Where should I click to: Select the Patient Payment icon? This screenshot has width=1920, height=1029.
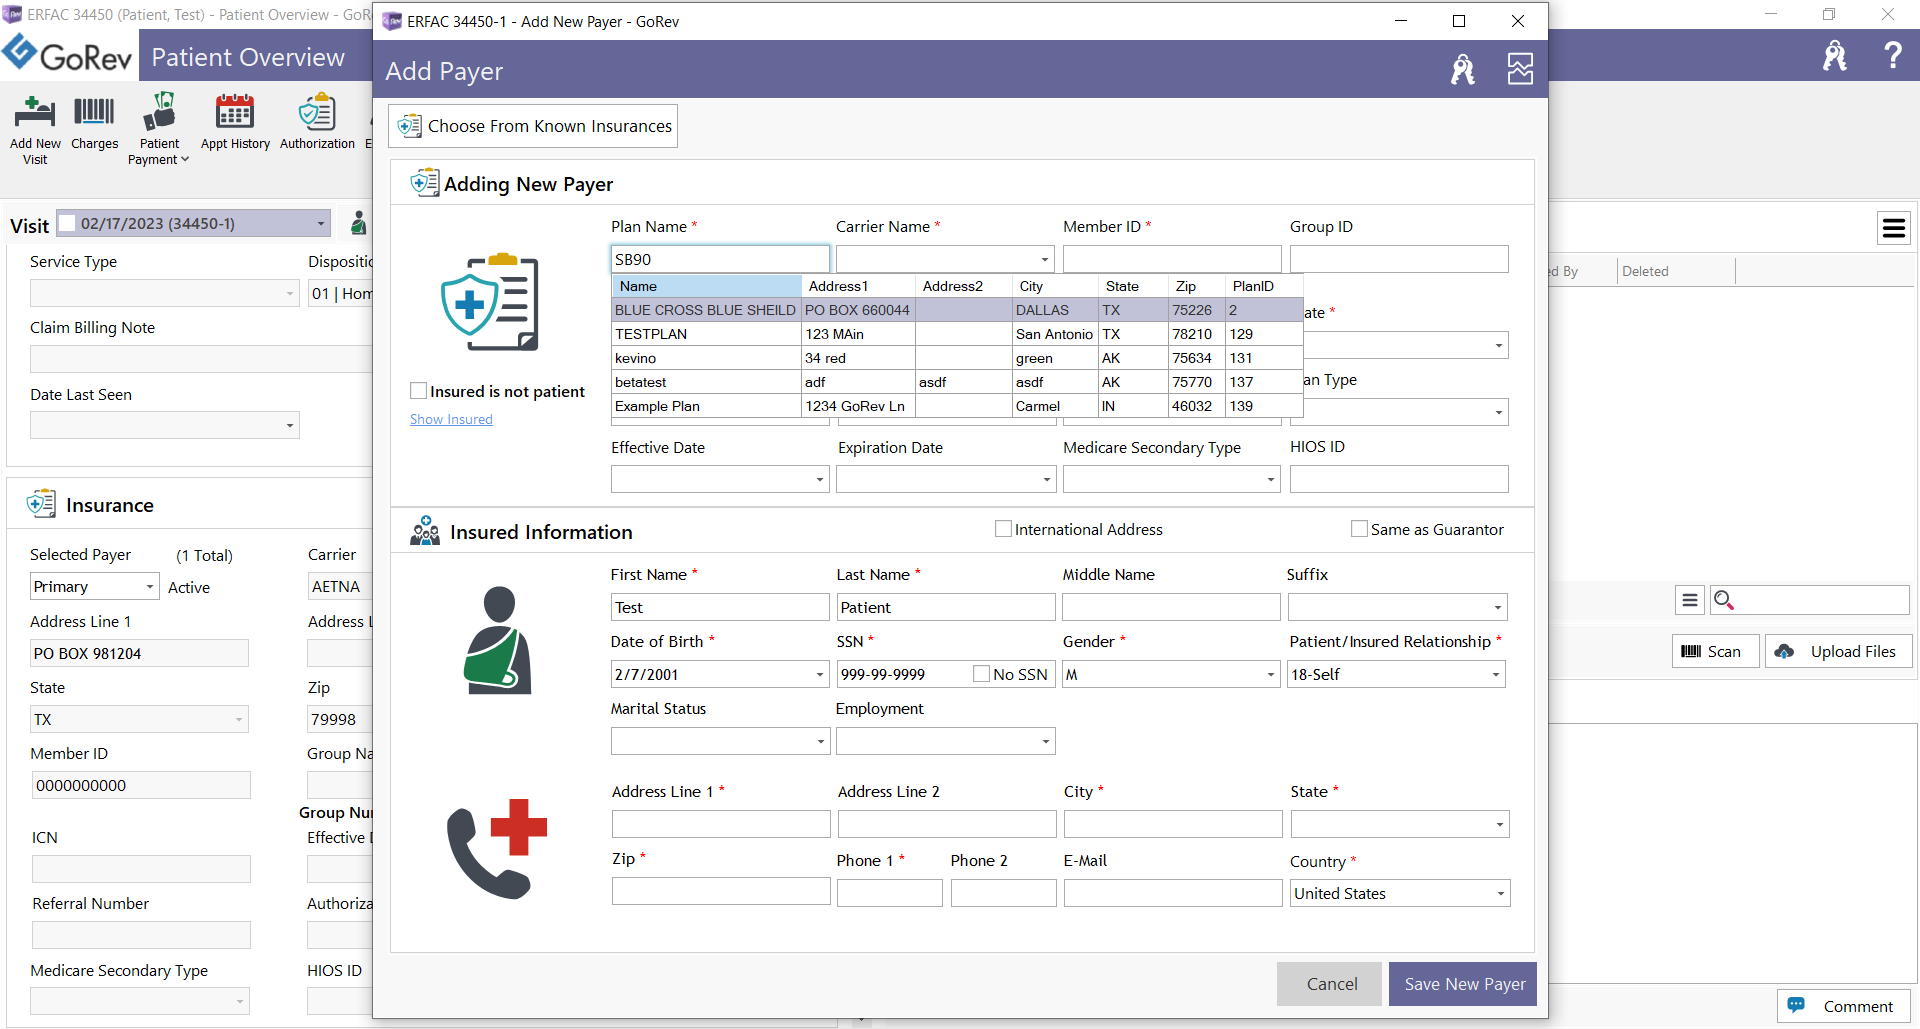158,120
